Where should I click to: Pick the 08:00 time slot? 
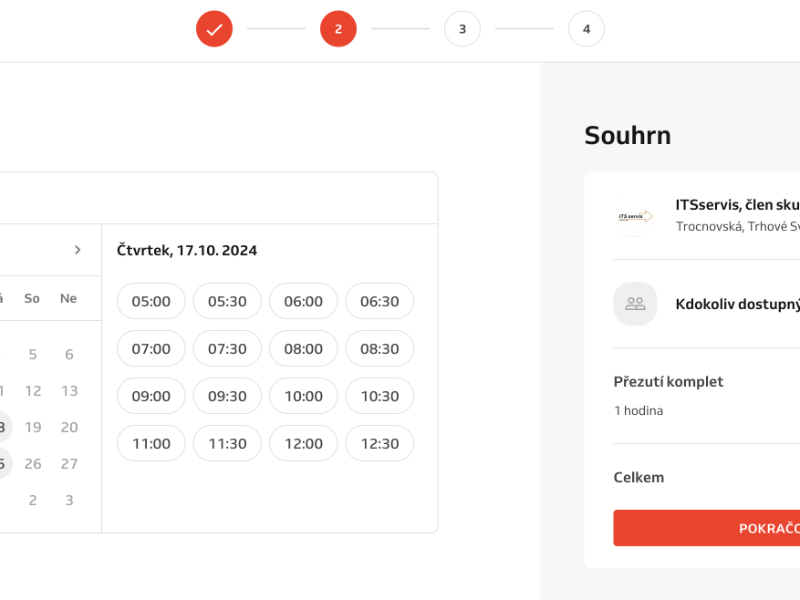(303, 349)
